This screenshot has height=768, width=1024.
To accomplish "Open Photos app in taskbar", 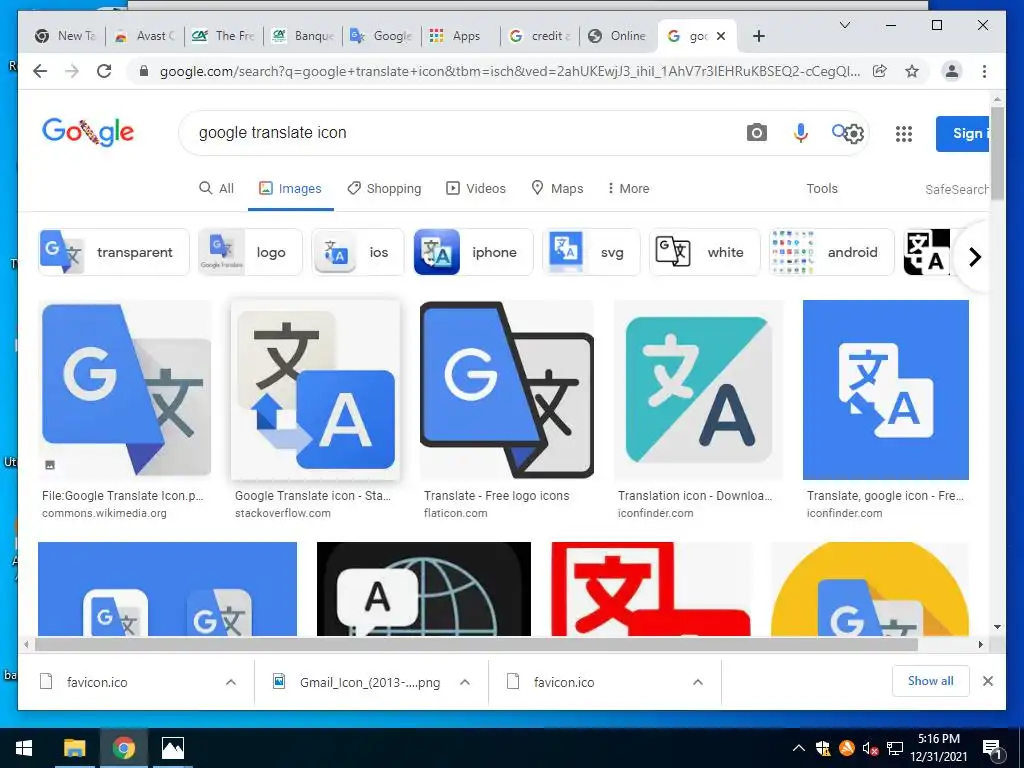I will click(x=172, y=748).
